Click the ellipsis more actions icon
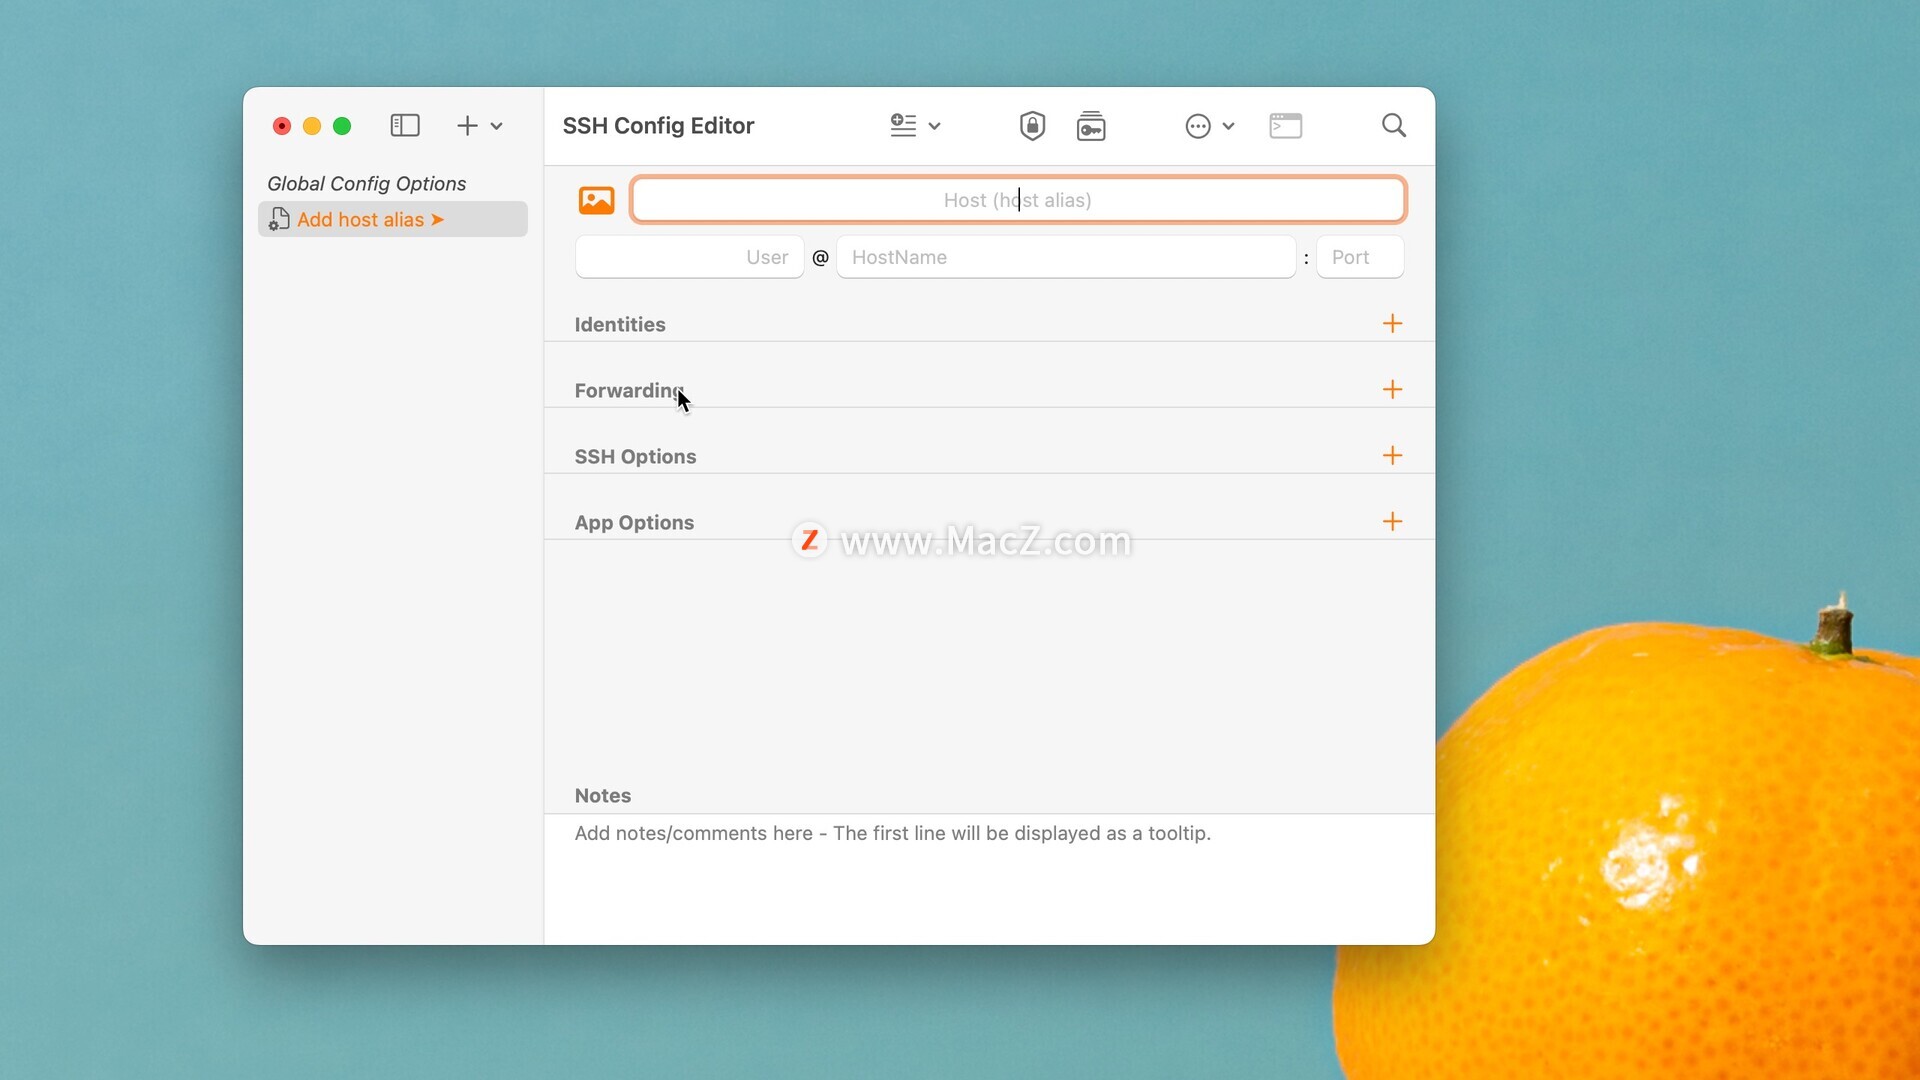Image resolution: width=1920 pixels, height=1080 pixels. coord(1198,126)
